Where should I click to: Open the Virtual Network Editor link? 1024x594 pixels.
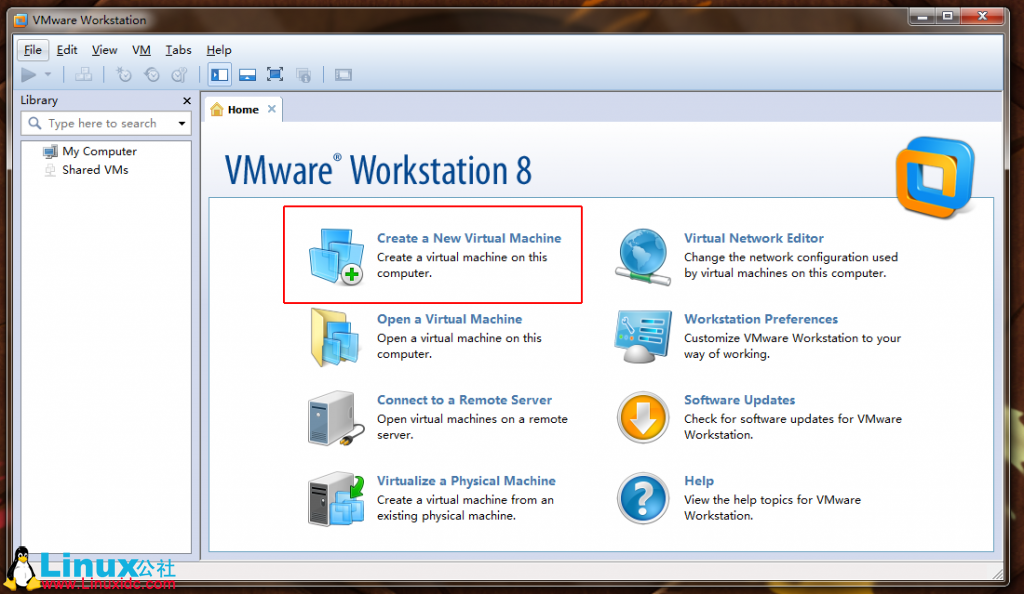pos(754,238)
